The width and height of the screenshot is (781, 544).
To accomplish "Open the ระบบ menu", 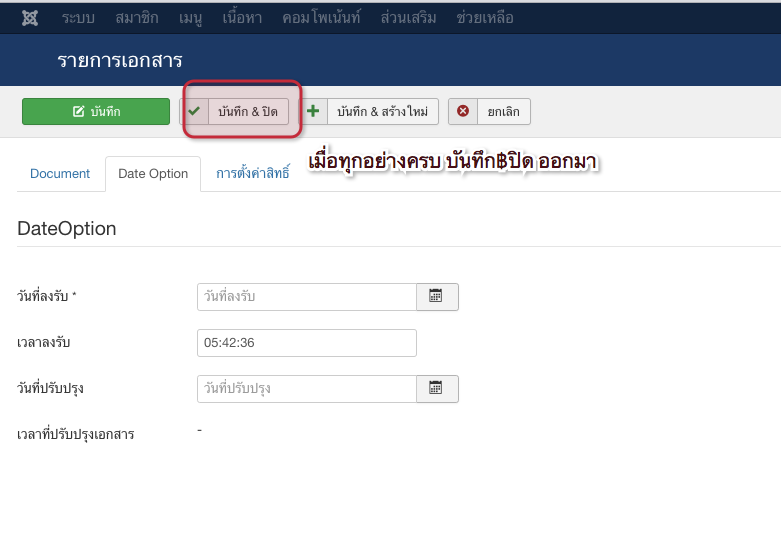I will click(79, 18).
